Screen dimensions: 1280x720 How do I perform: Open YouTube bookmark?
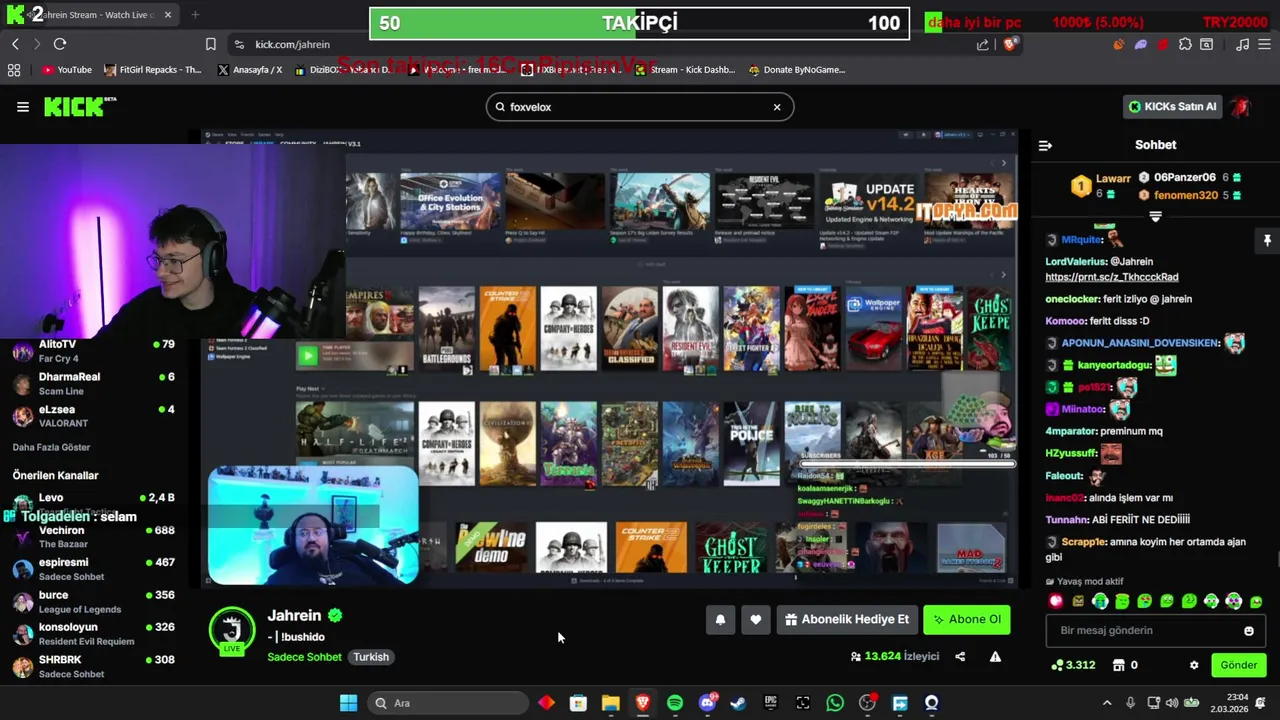tap(66, 70)
